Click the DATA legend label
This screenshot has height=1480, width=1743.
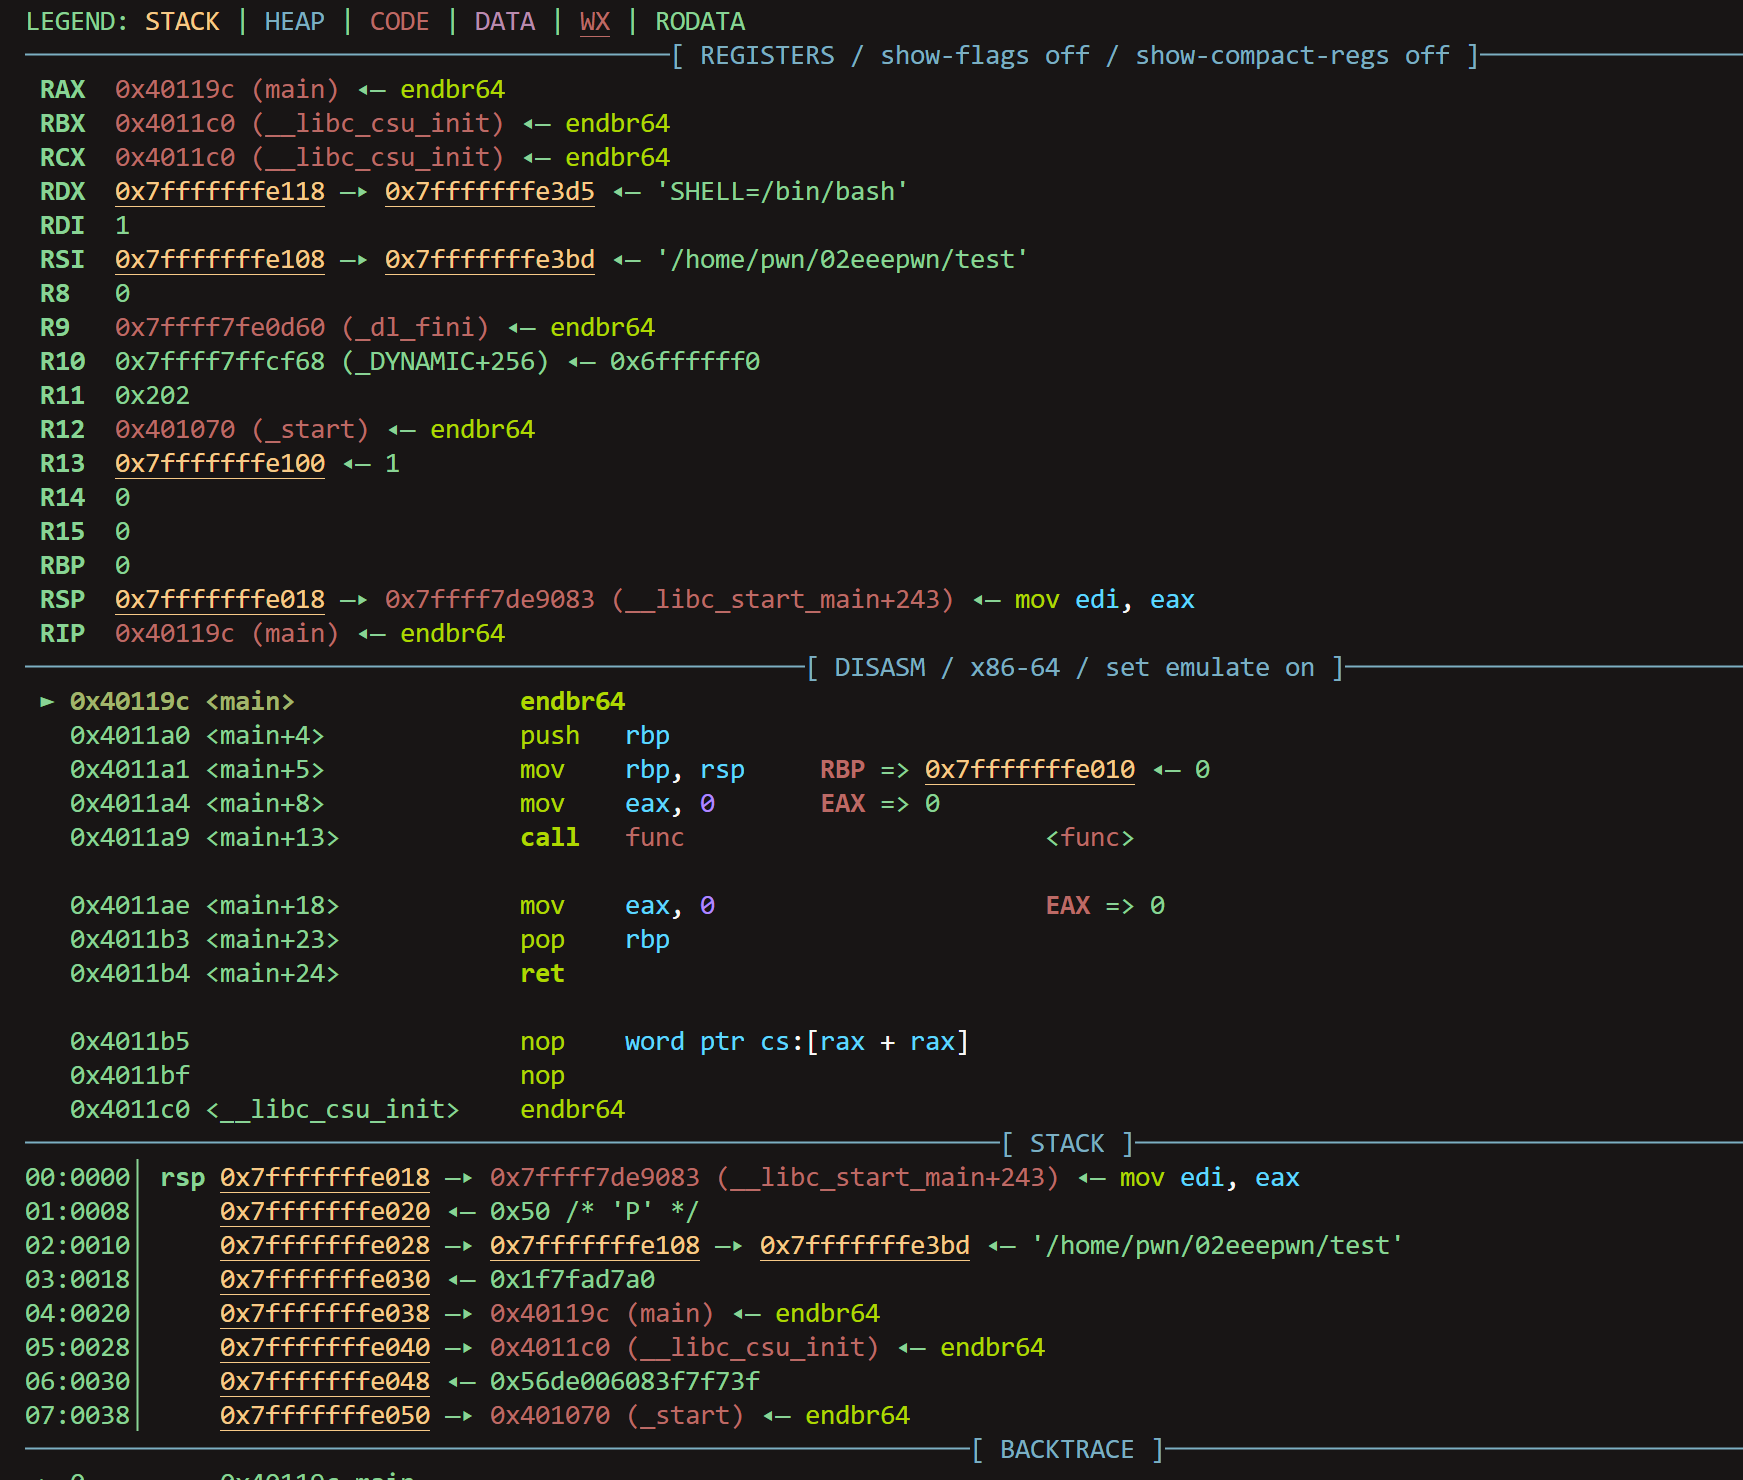coord(505,21)
